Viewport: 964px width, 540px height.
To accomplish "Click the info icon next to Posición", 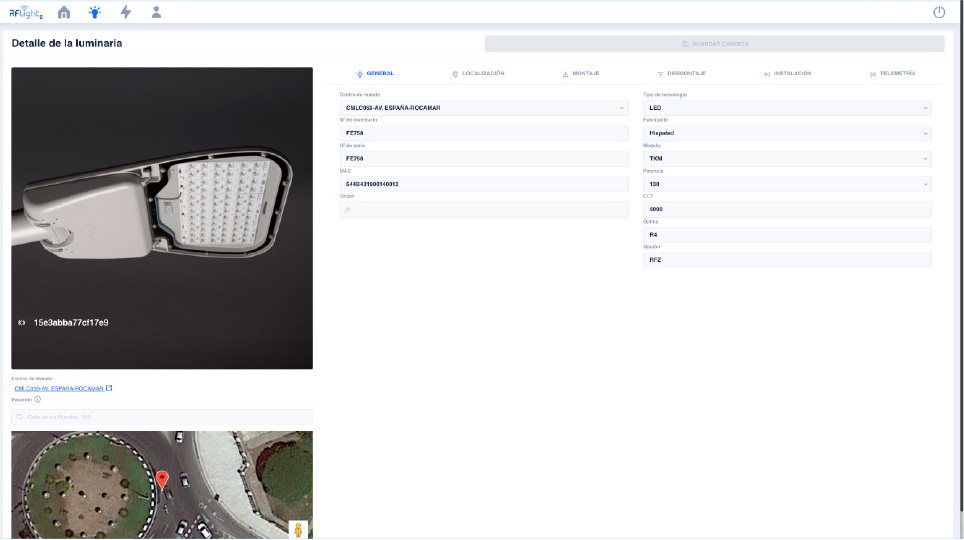I will [38, 399].
